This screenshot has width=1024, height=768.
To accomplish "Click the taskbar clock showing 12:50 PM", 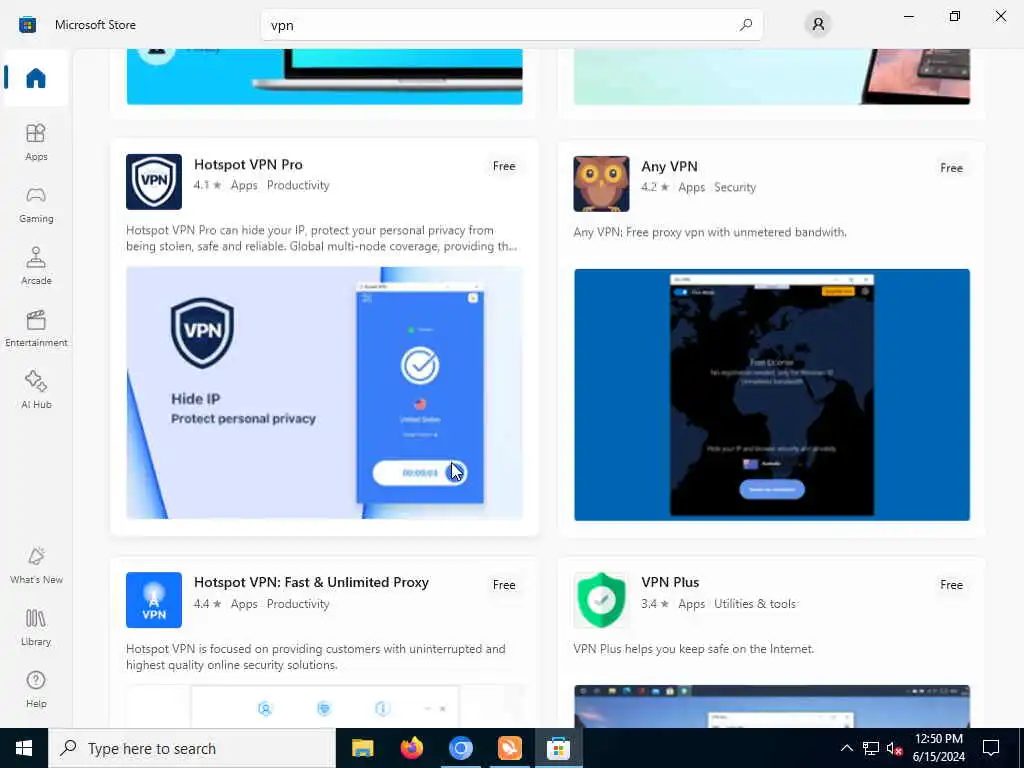I will click(939, 748).
